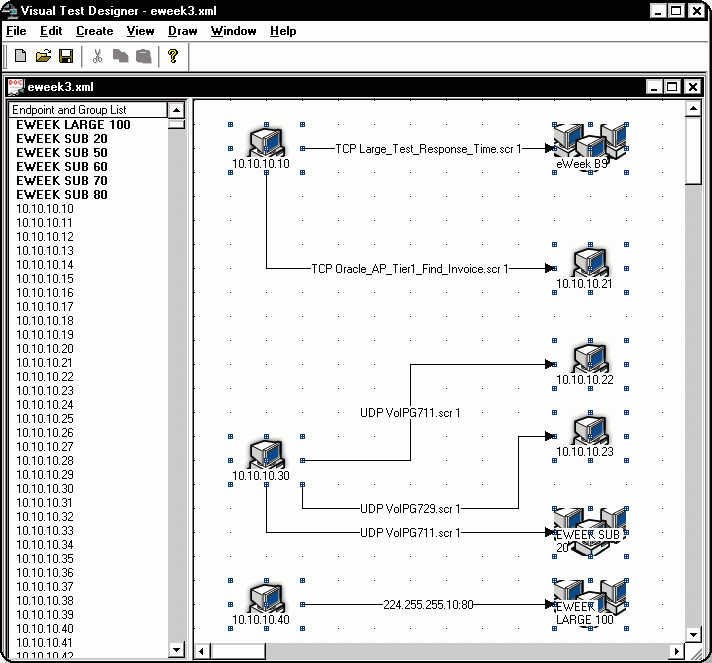Select 10.10.10.25 in the endpoint list
712x663 pixels.
(x=45, y=419)
